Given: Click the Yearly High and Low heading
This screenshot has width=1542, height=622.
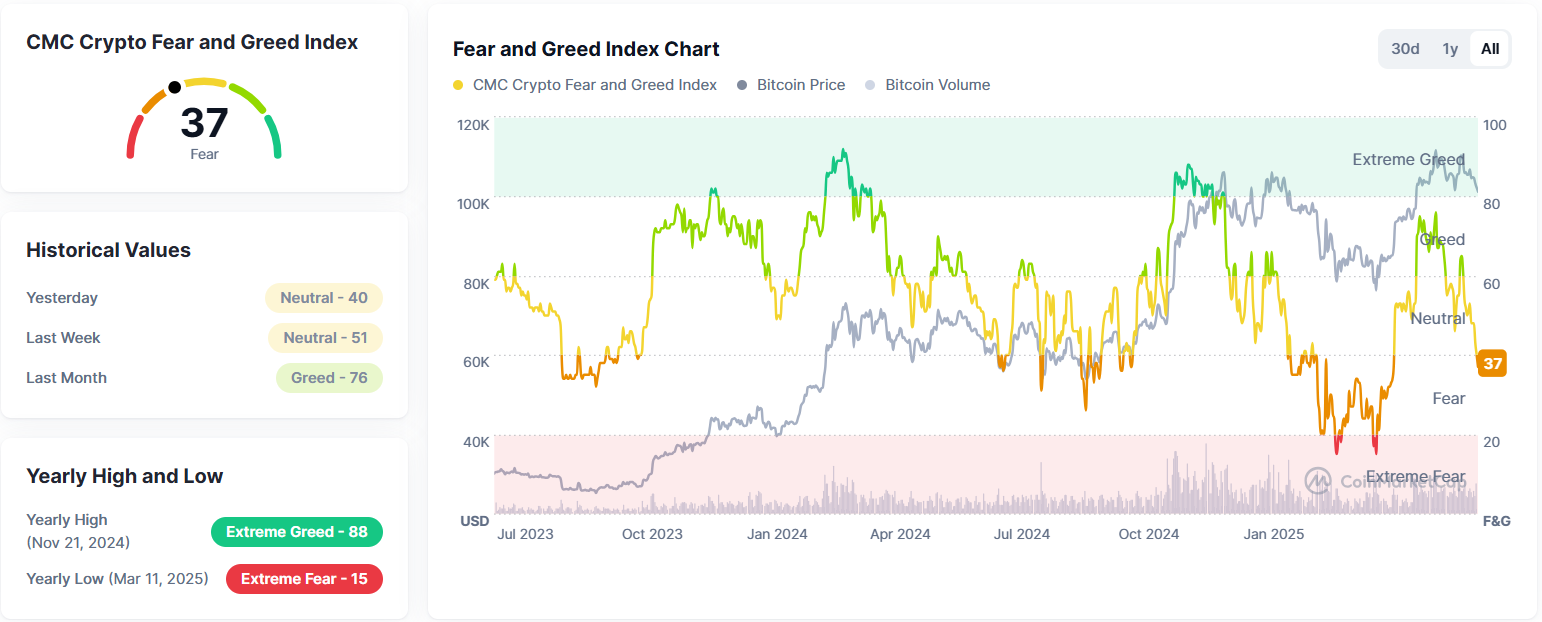Looking at the screenshot, I should [124, 476].
